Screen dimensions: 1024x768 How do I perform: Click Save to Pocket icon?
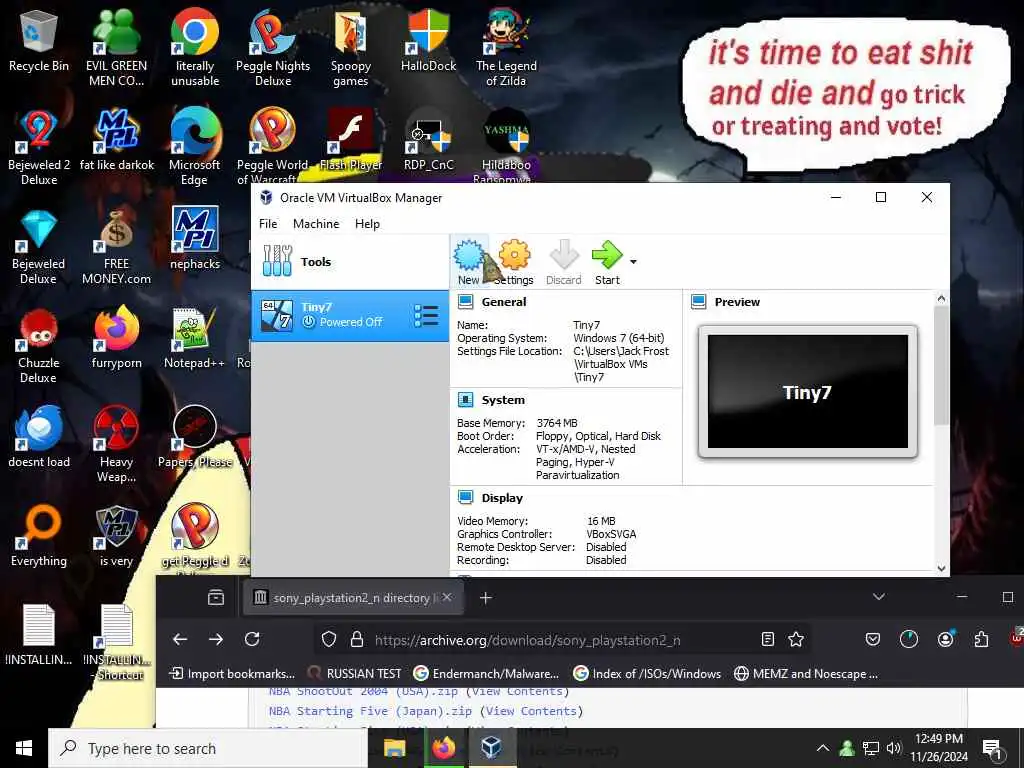click(x=872, y=639)
